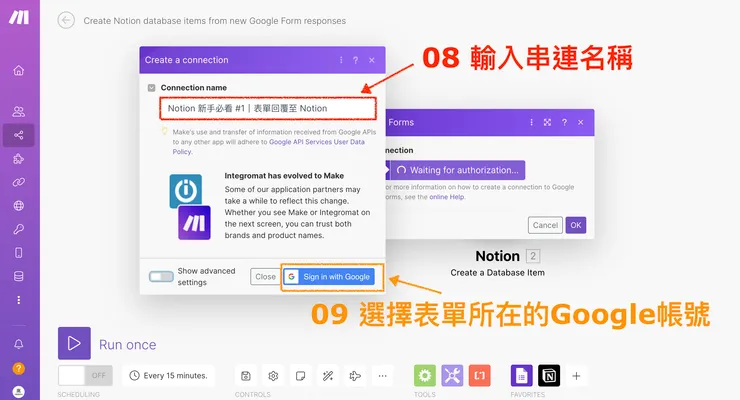Open the purple Tools wrench icon
The image size is (740, 400).
click(452, 375)
